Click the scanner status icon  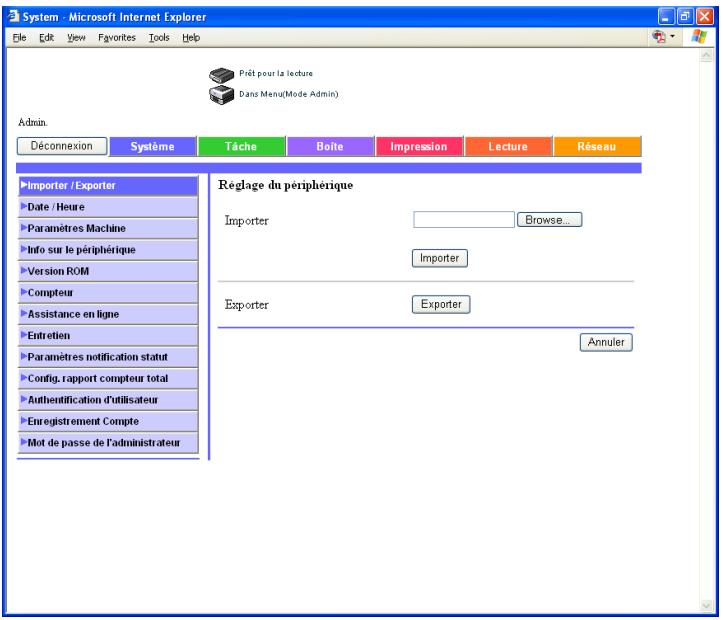(221, 74)
